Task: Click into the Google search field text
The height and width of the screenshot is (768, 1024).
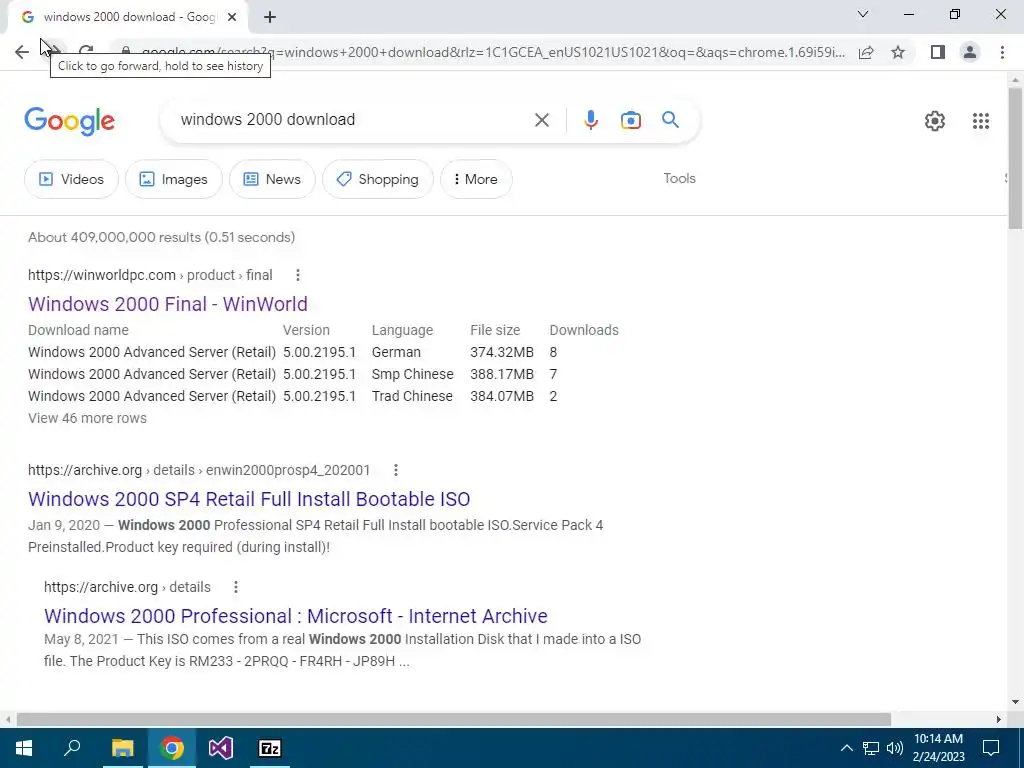Action: [268, 120]
